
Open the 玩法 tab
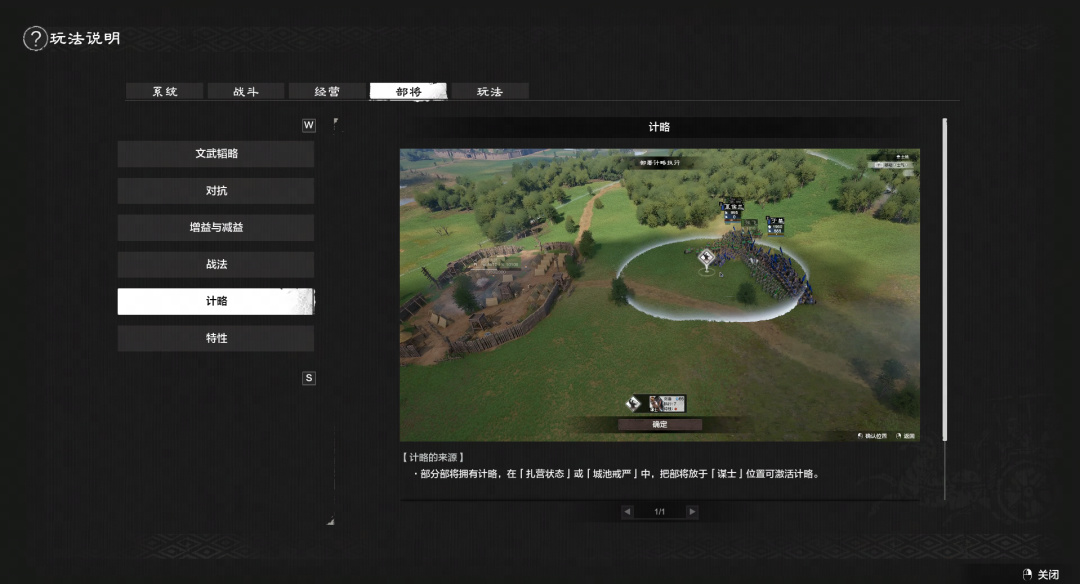[x=490, y=91]
